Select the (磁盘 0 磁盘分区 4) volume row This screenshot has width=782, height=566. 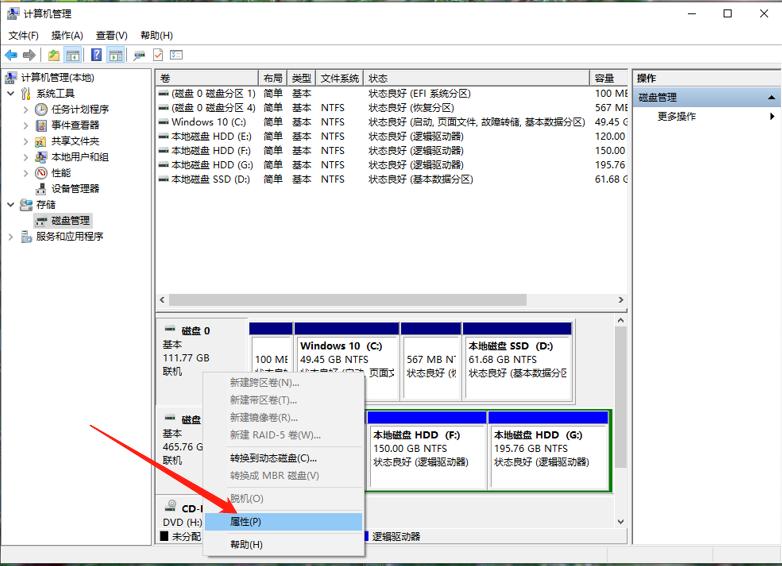click(x=391, y=108)
